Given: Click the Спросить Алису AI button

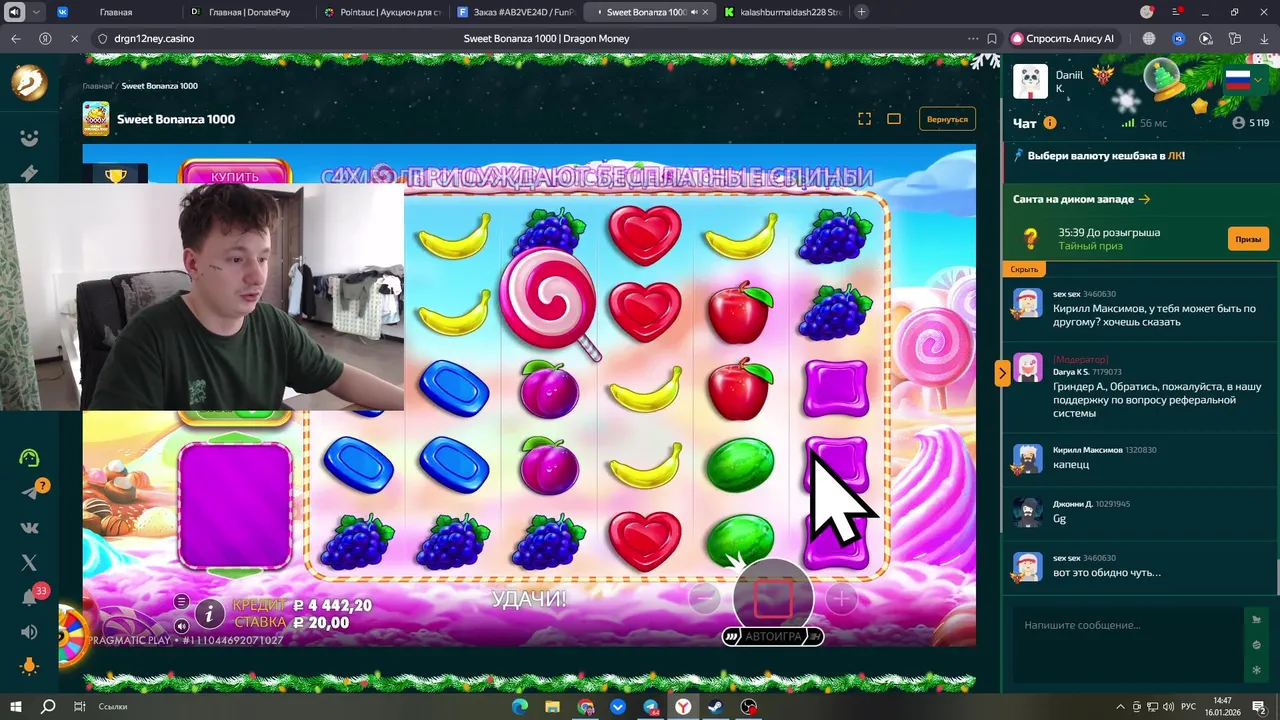Looking at the screenshot, I should click(x=1063, y=38).
